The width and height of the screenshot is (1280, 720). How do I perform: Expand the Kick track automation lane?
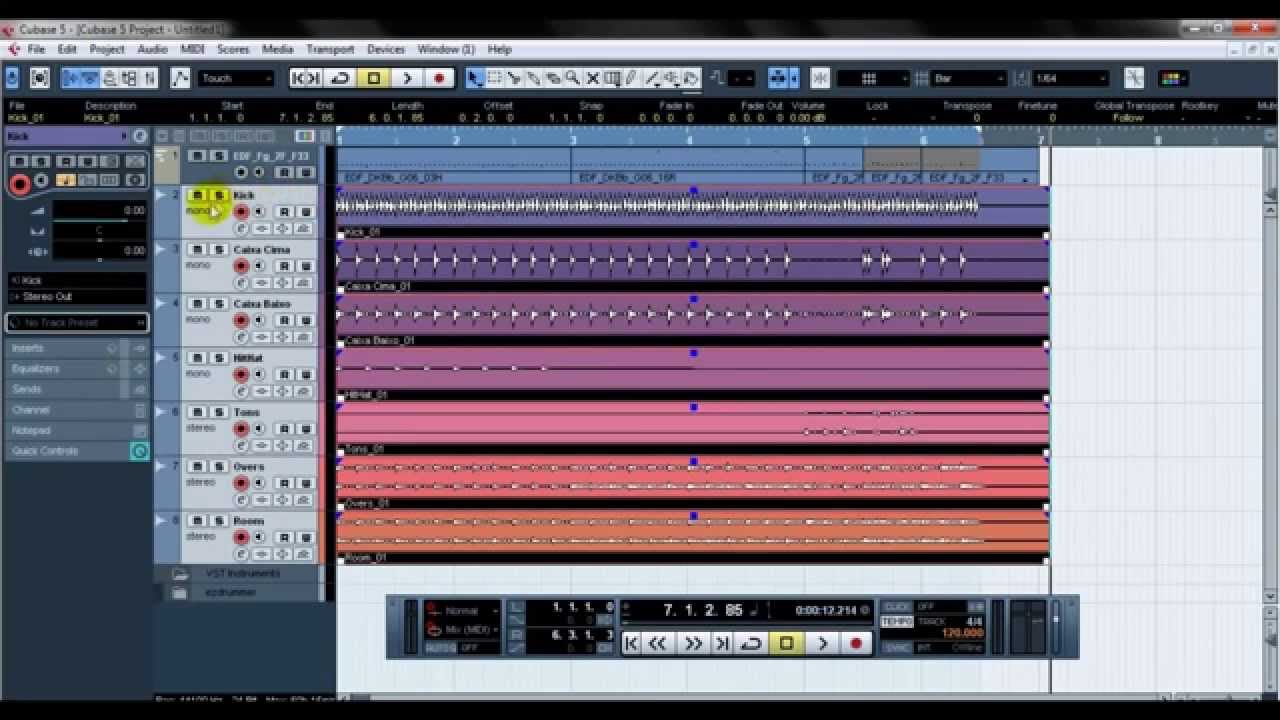161,194
